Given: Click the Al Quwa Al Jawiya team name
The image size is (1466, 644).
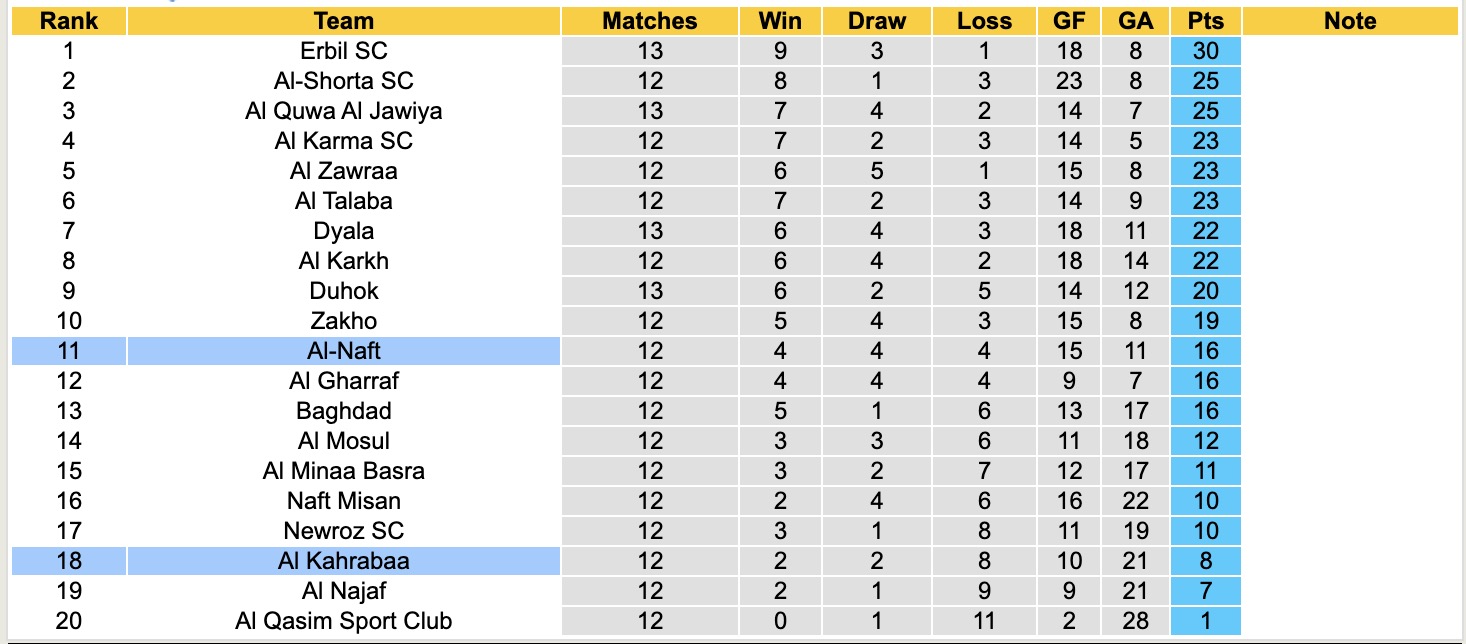Looking at the screenshot, I should [x=343, y=111].
